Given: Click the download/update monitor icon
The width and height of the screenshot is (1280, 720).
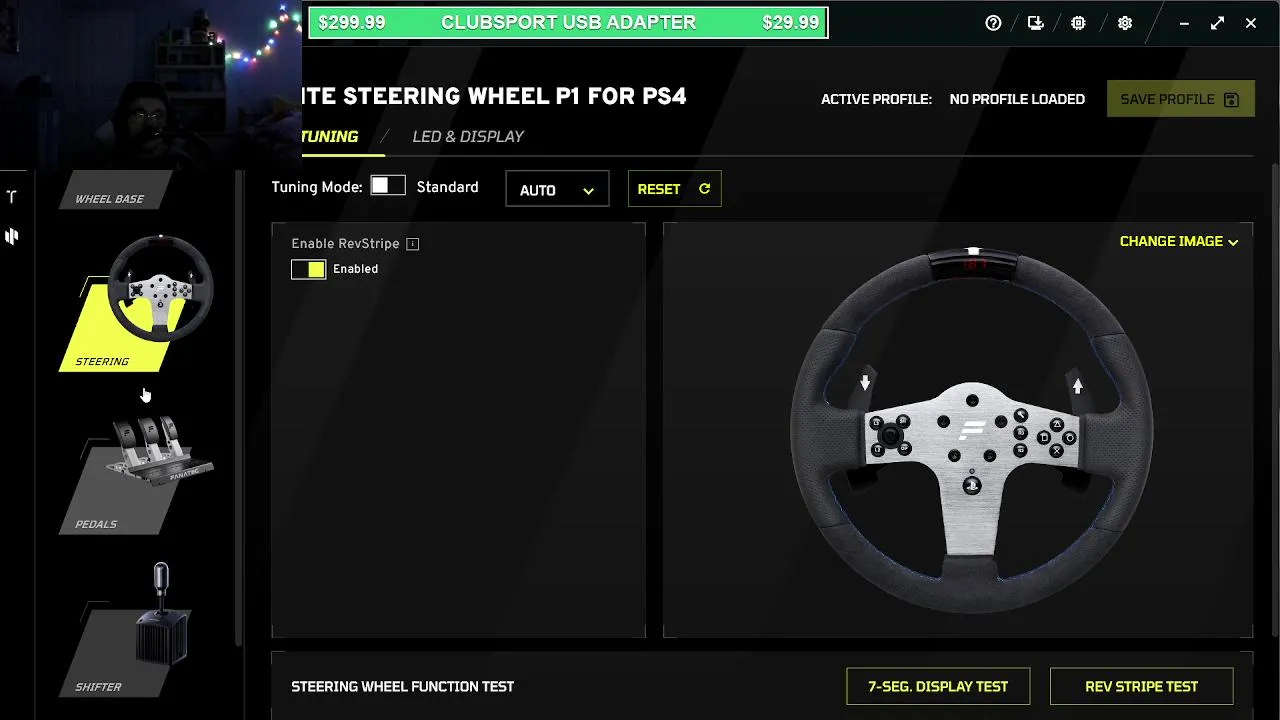Looking at the screenshot, I should tap(1036, 23).
